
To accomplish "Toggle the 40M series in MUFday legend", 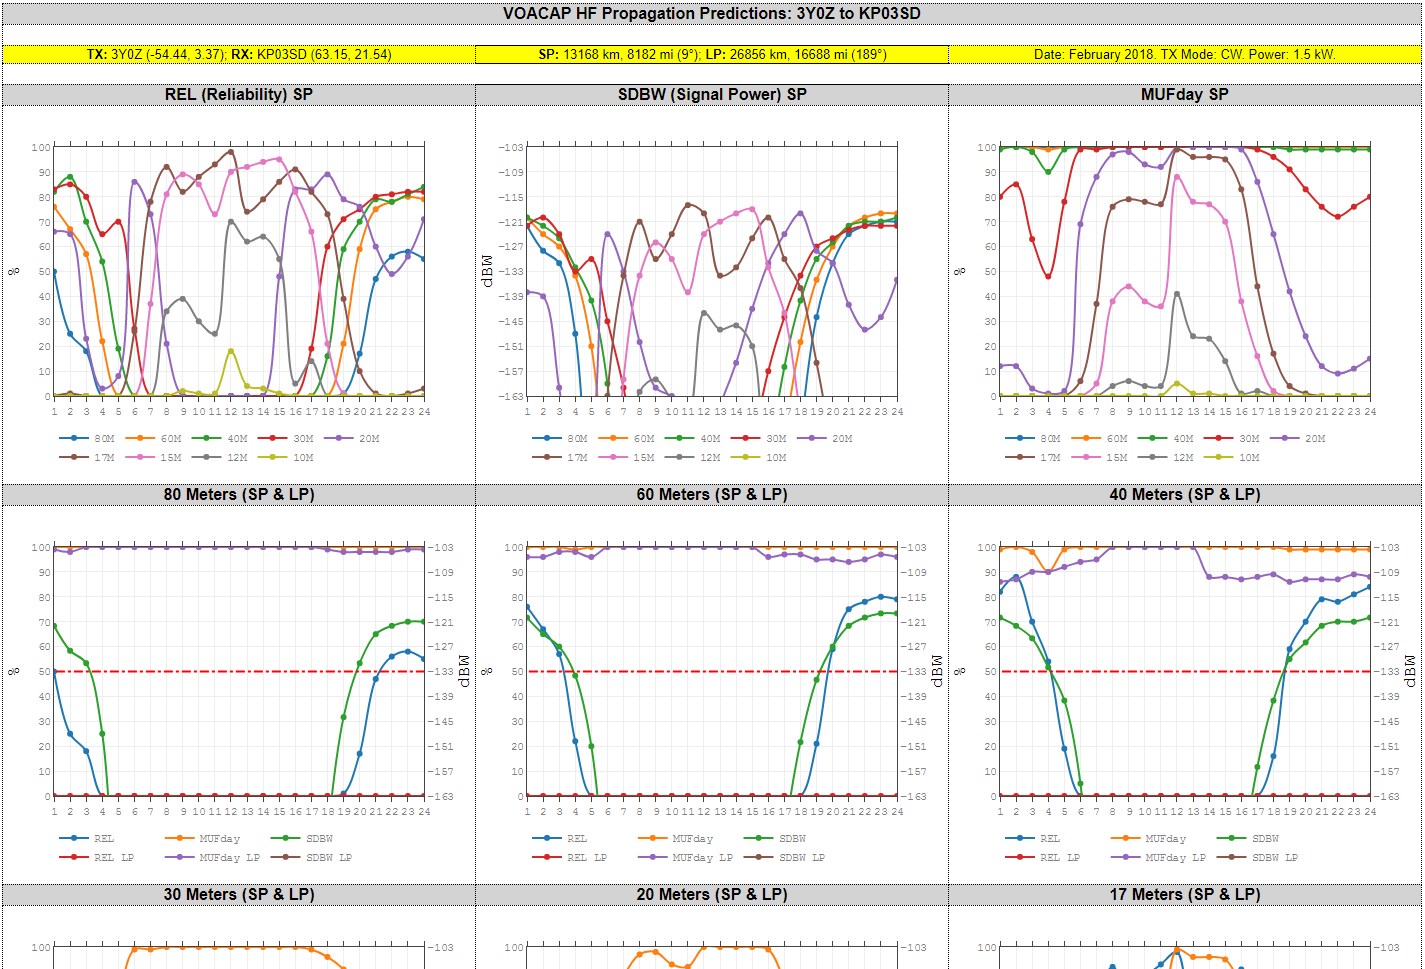I will [1150, 438].
